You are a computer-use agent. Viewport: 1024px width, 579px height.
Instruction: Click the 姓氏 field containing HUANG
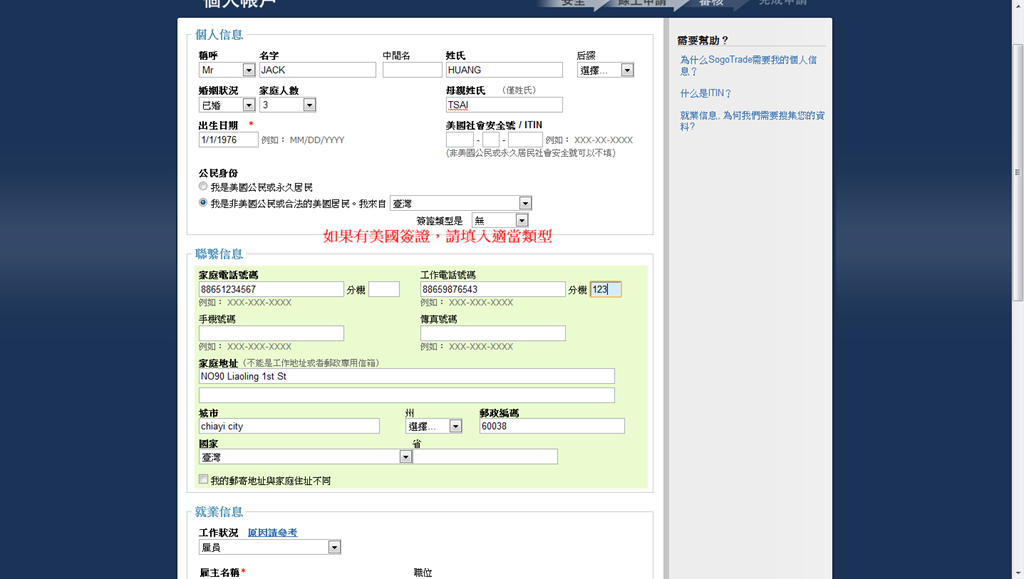(504, 70)
